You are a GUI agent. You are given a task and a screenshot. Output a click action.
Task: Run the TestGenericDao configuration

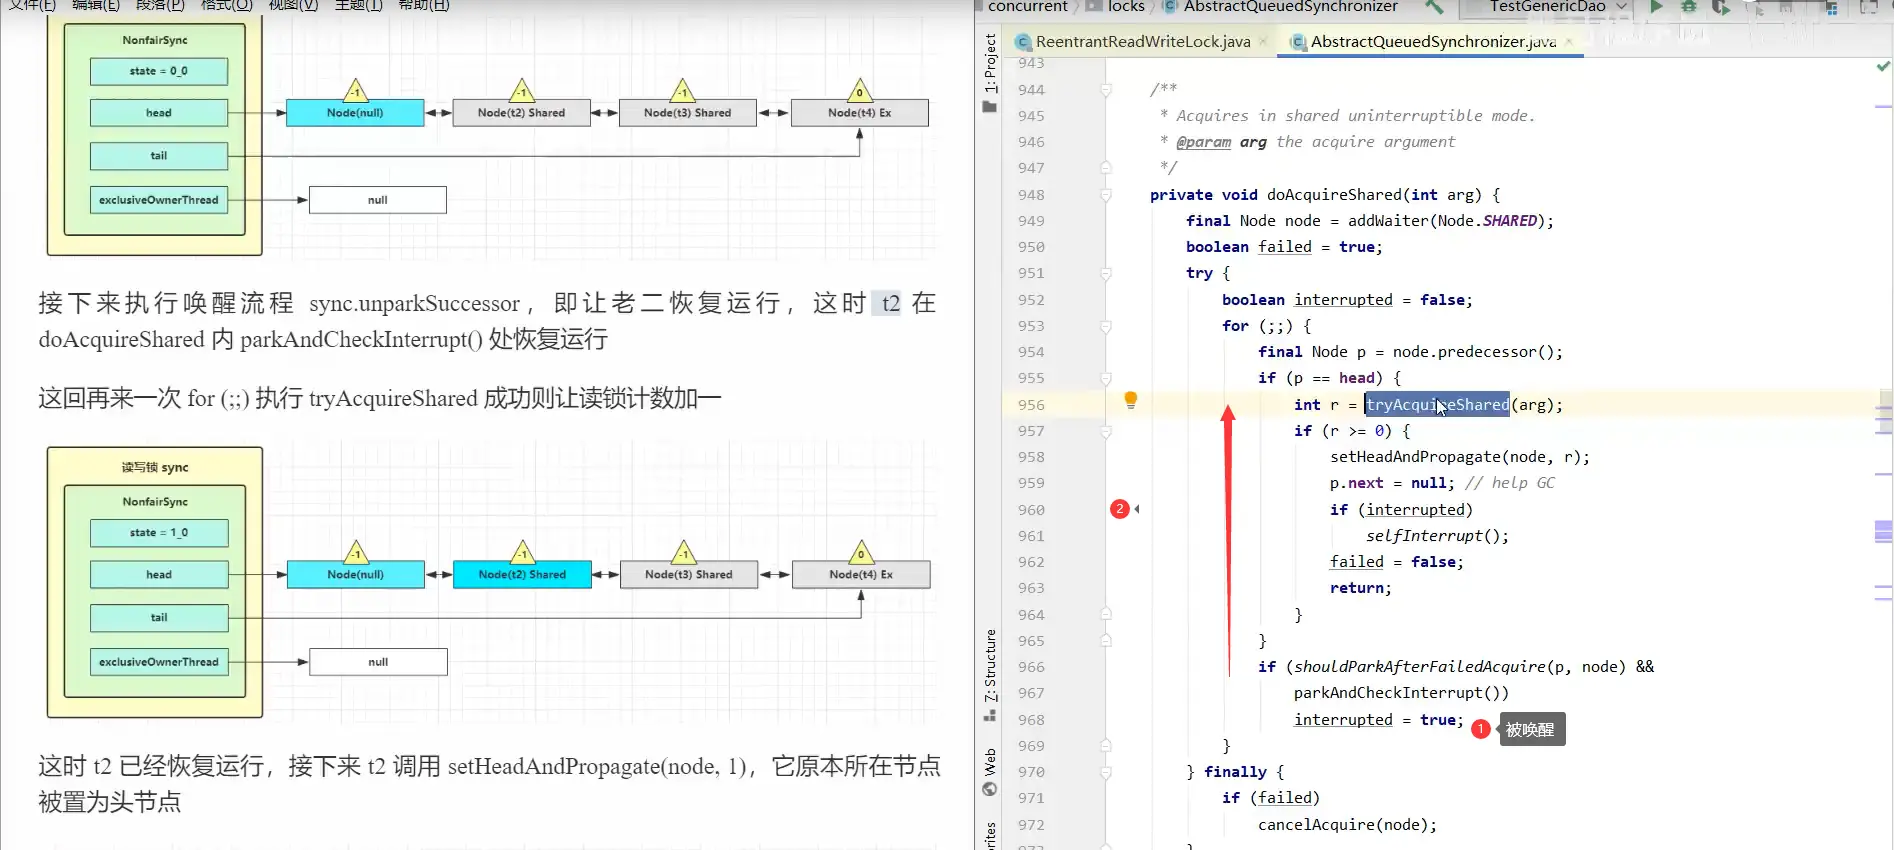click(x=1657, y=6)
